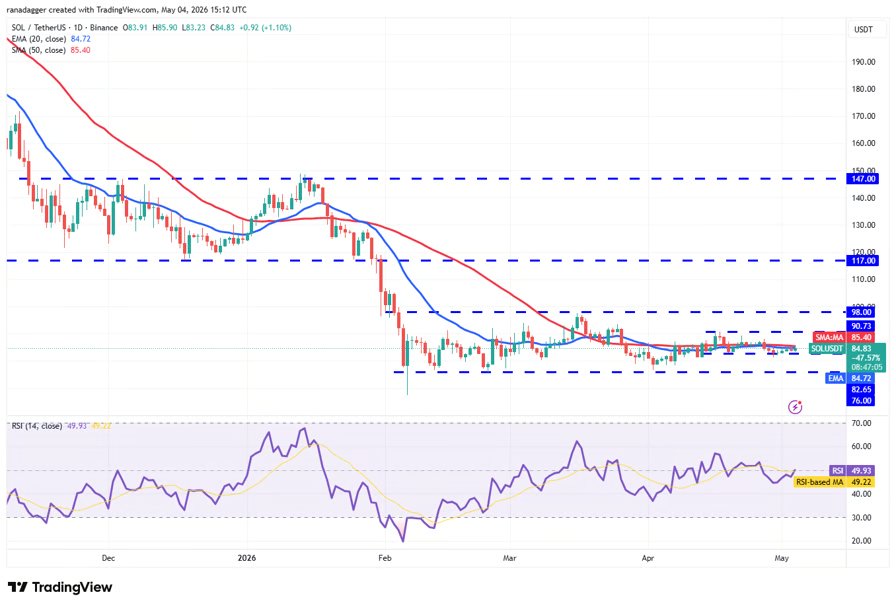Select the 147.00 price level label
The height and width of the screenshot is (607, 896).
(x=863, y=179)
